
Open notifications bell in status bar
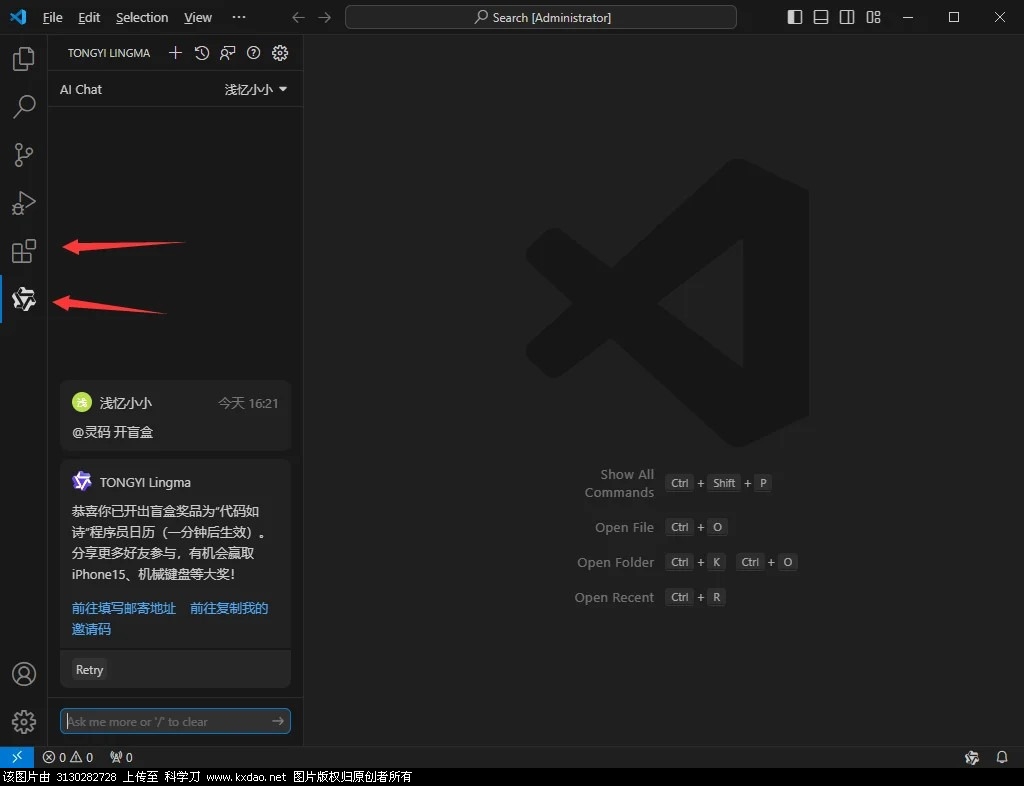[x=1002, y=757]
